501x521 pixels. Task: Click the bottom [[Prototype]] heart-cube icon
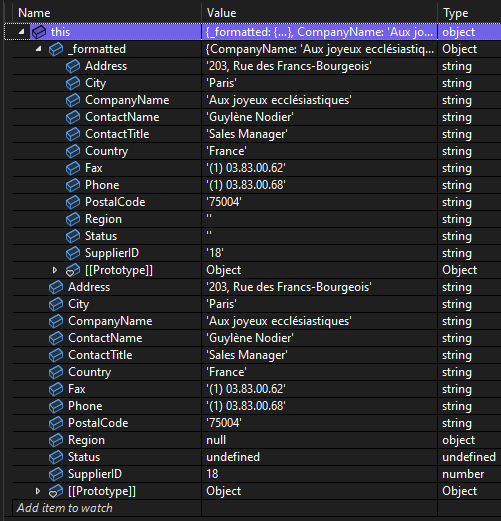[x=56, y=491]
